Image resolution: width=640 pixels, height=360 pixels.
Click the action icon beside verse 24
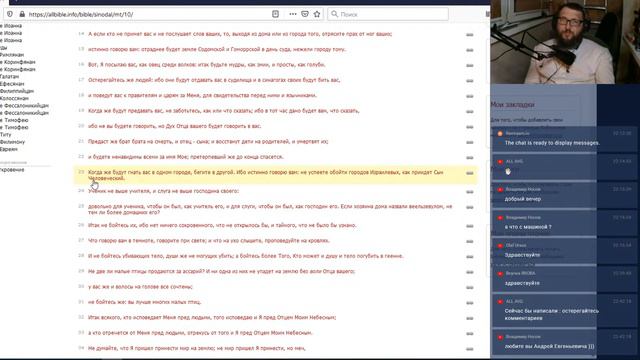(x=470, y=192)
